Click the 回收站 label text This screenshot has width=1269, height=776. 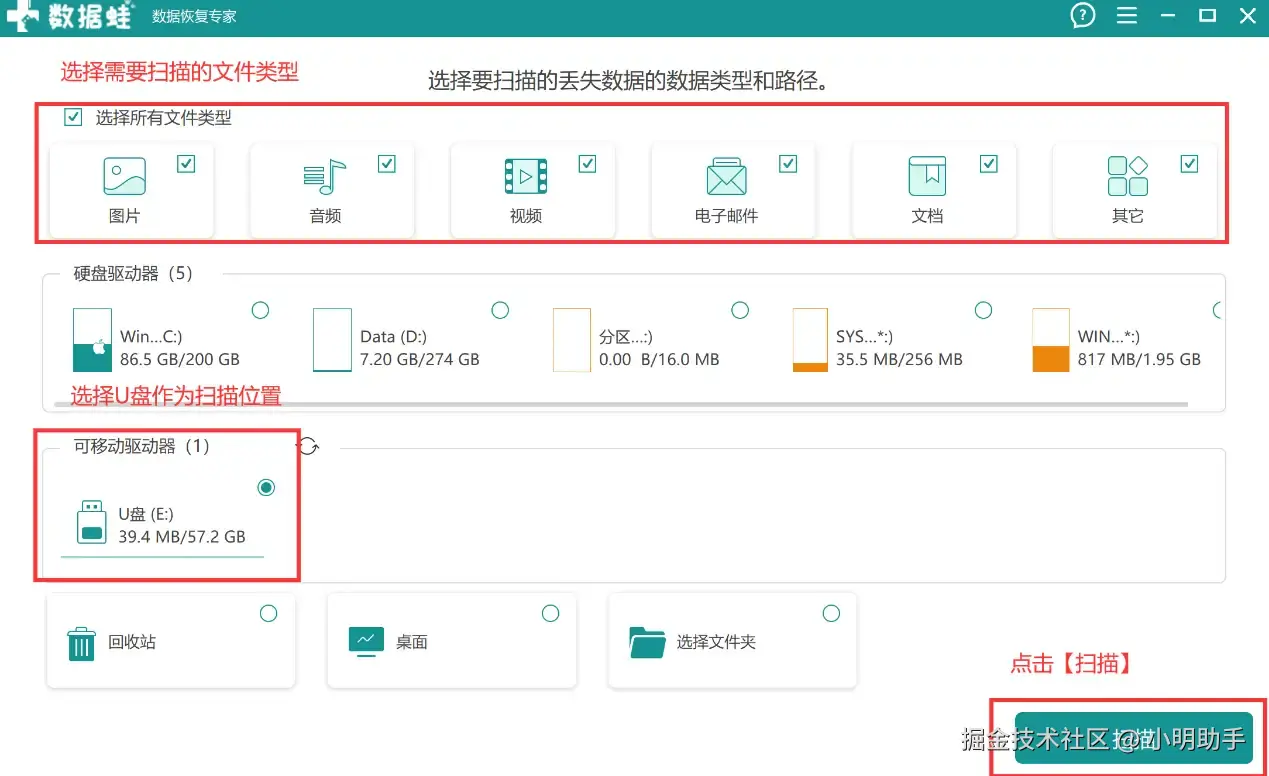pos(132,642)
